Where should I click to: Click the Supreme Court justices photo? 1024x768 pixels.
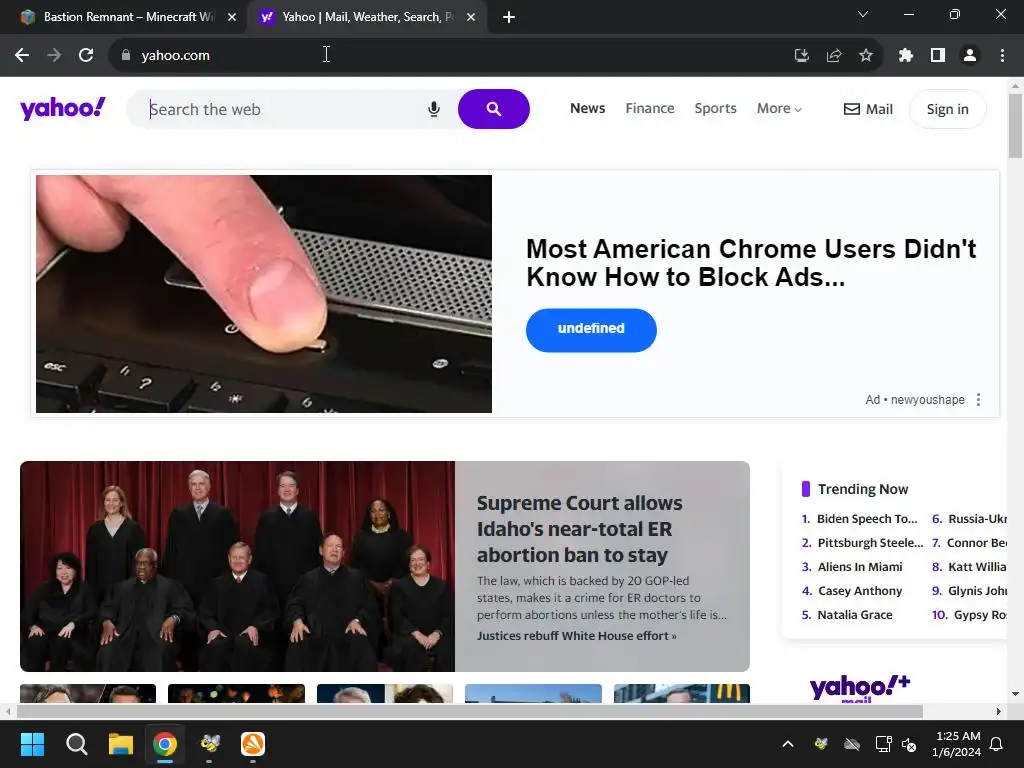pos(238,566)
